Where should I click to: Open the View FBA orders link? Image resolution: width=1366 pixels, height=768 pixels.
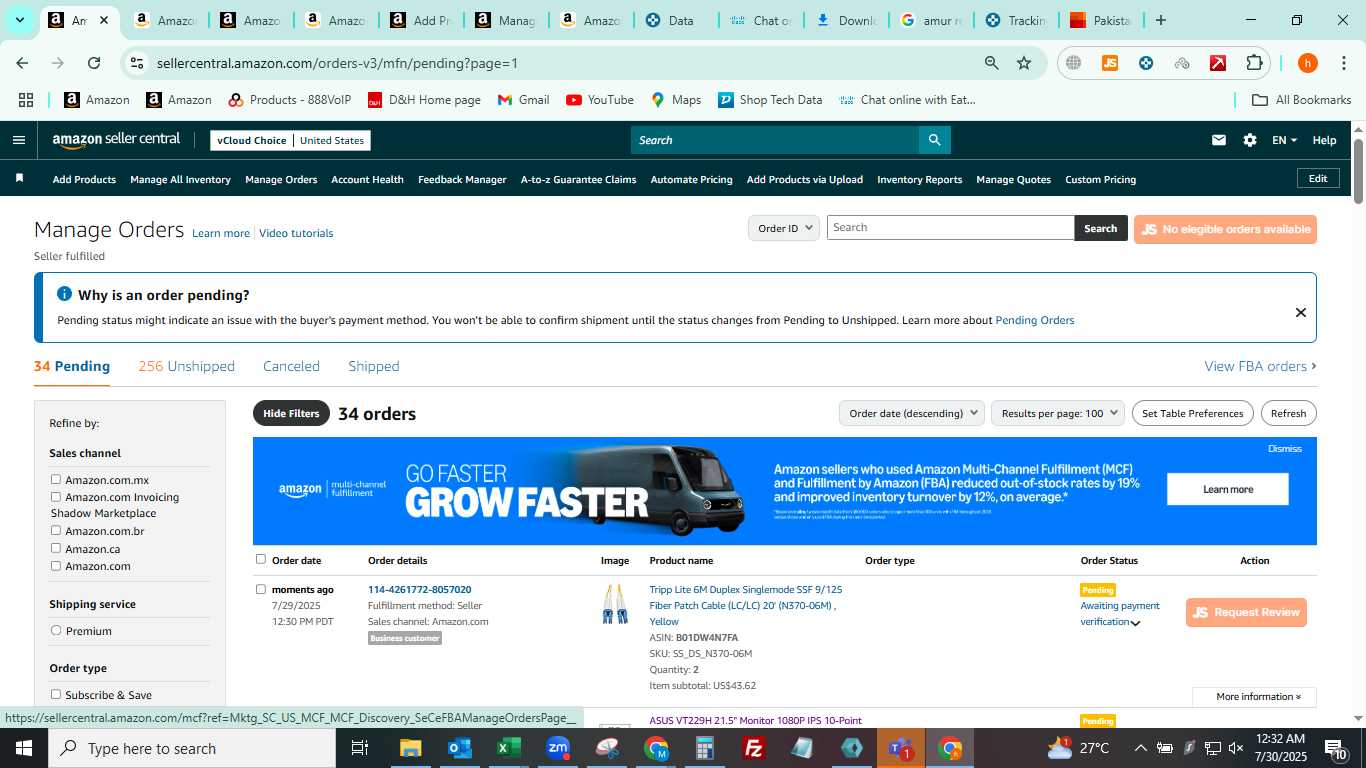pos(1260,366)
